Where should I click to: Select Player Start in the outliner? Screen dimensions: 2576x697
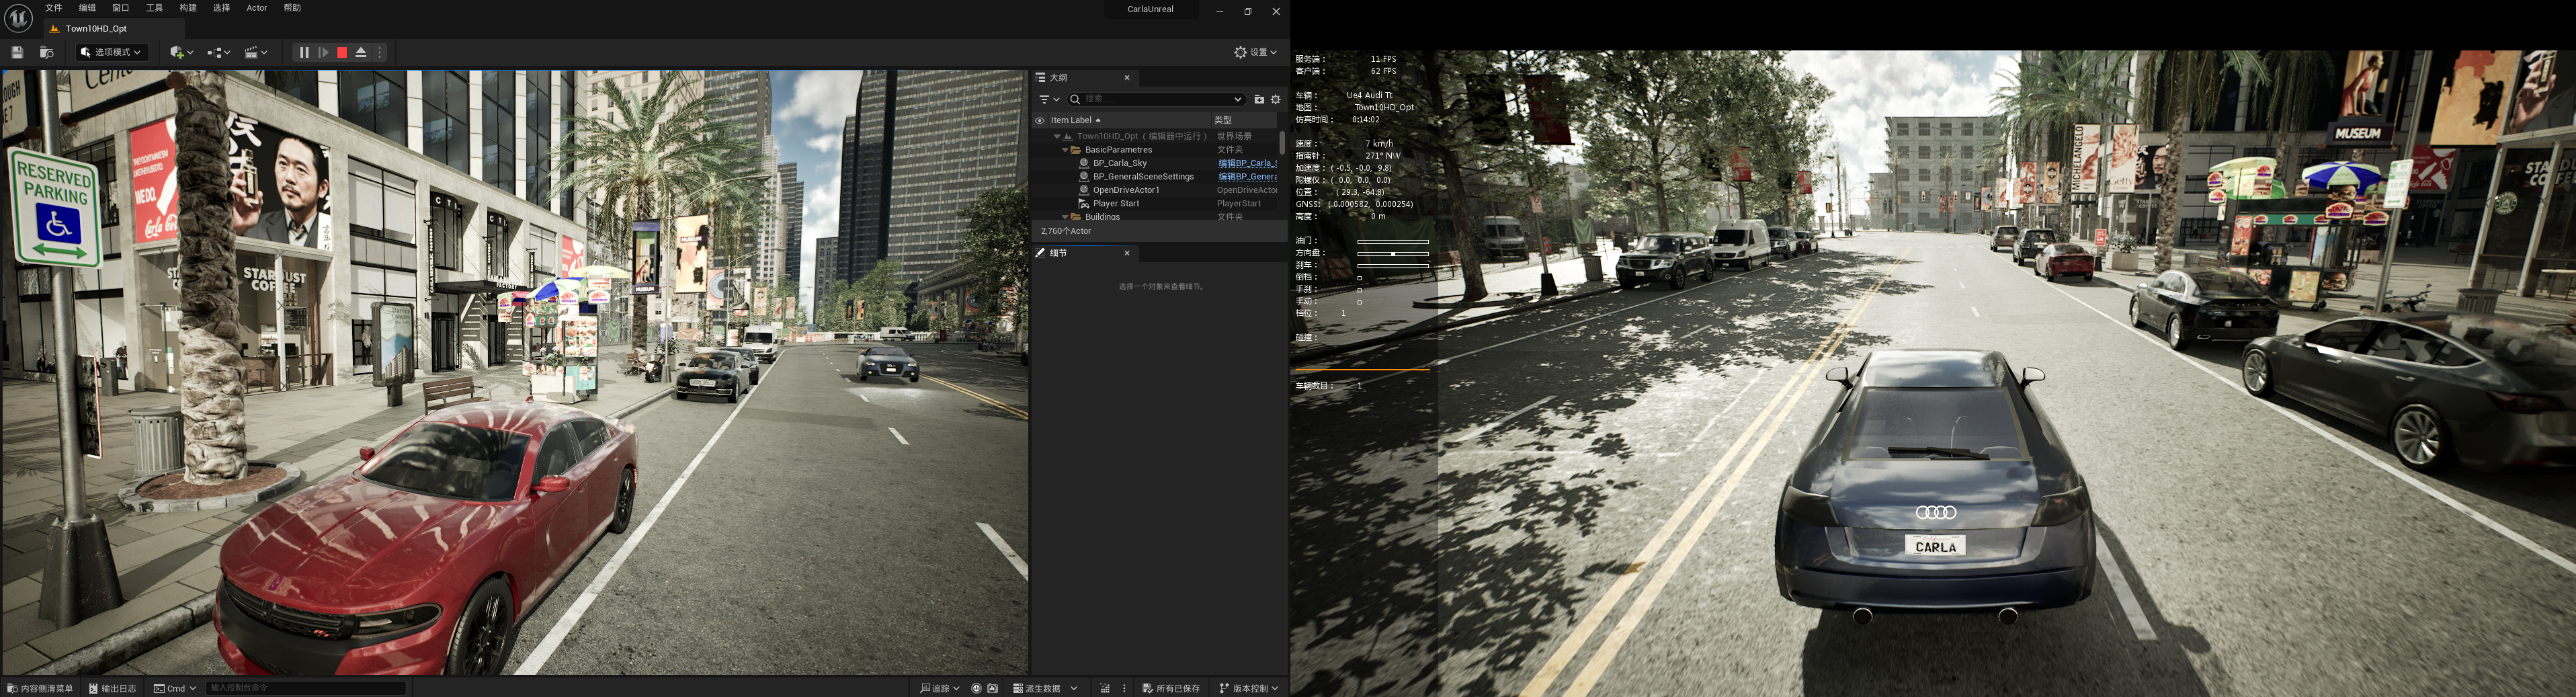tap(1116, 203)
